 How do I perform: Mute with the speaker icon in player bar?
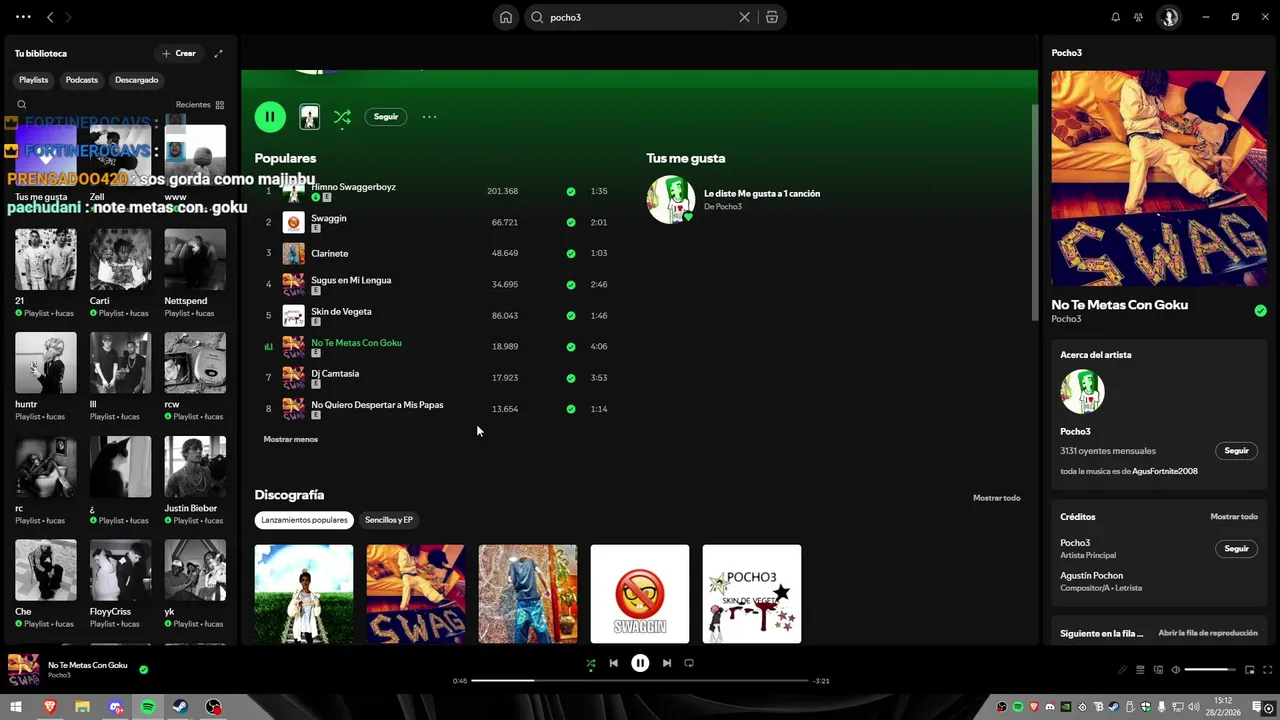point(1176,670)
